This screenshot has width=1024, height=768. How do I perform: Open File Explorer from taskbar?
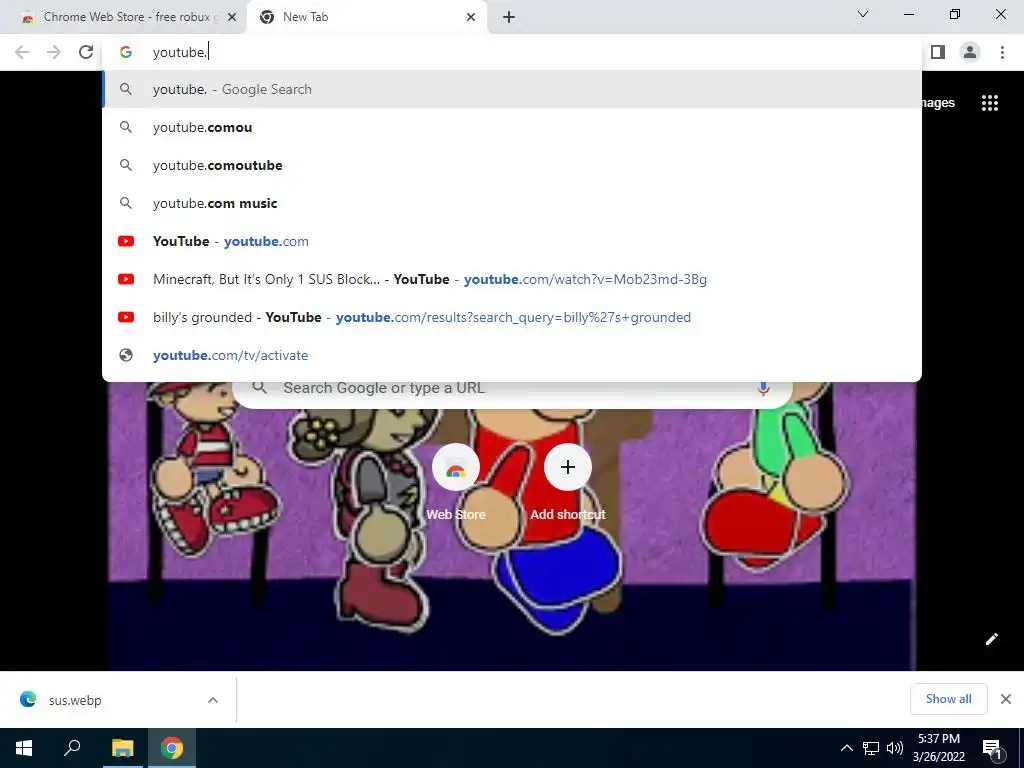coord(122,748)
